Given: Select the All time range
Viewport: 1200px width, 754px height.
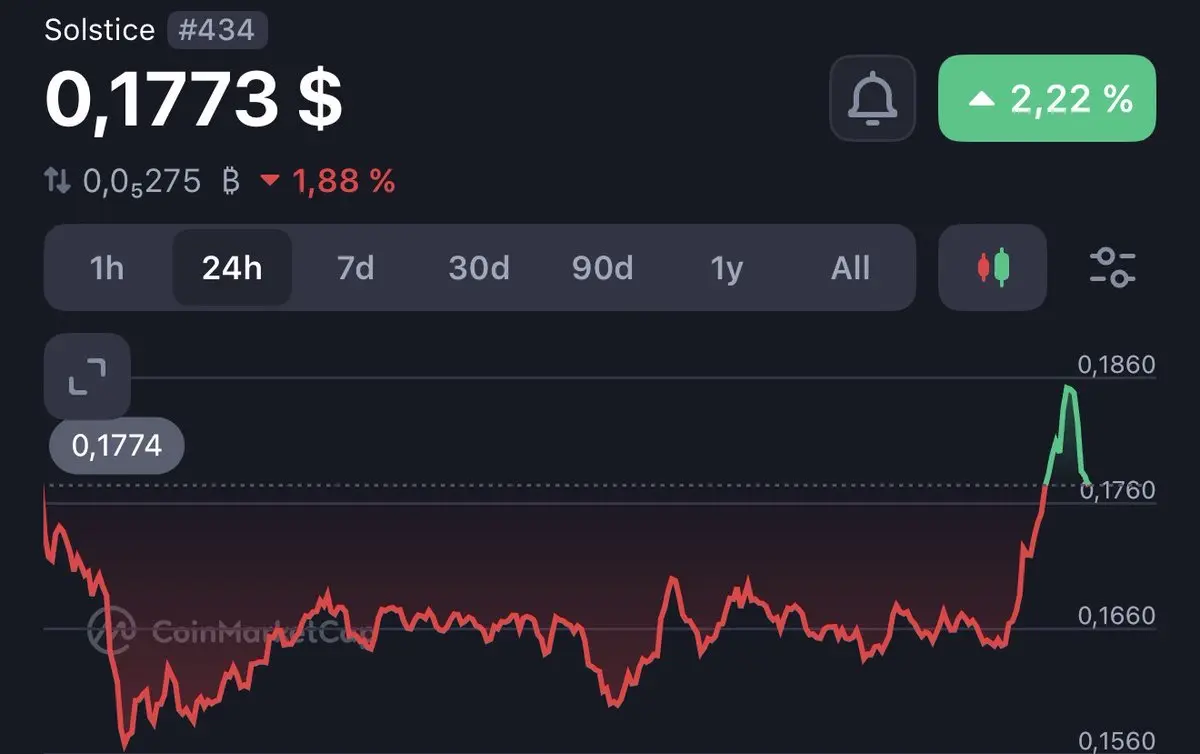Looking at the screenshot, I should 850,268.
